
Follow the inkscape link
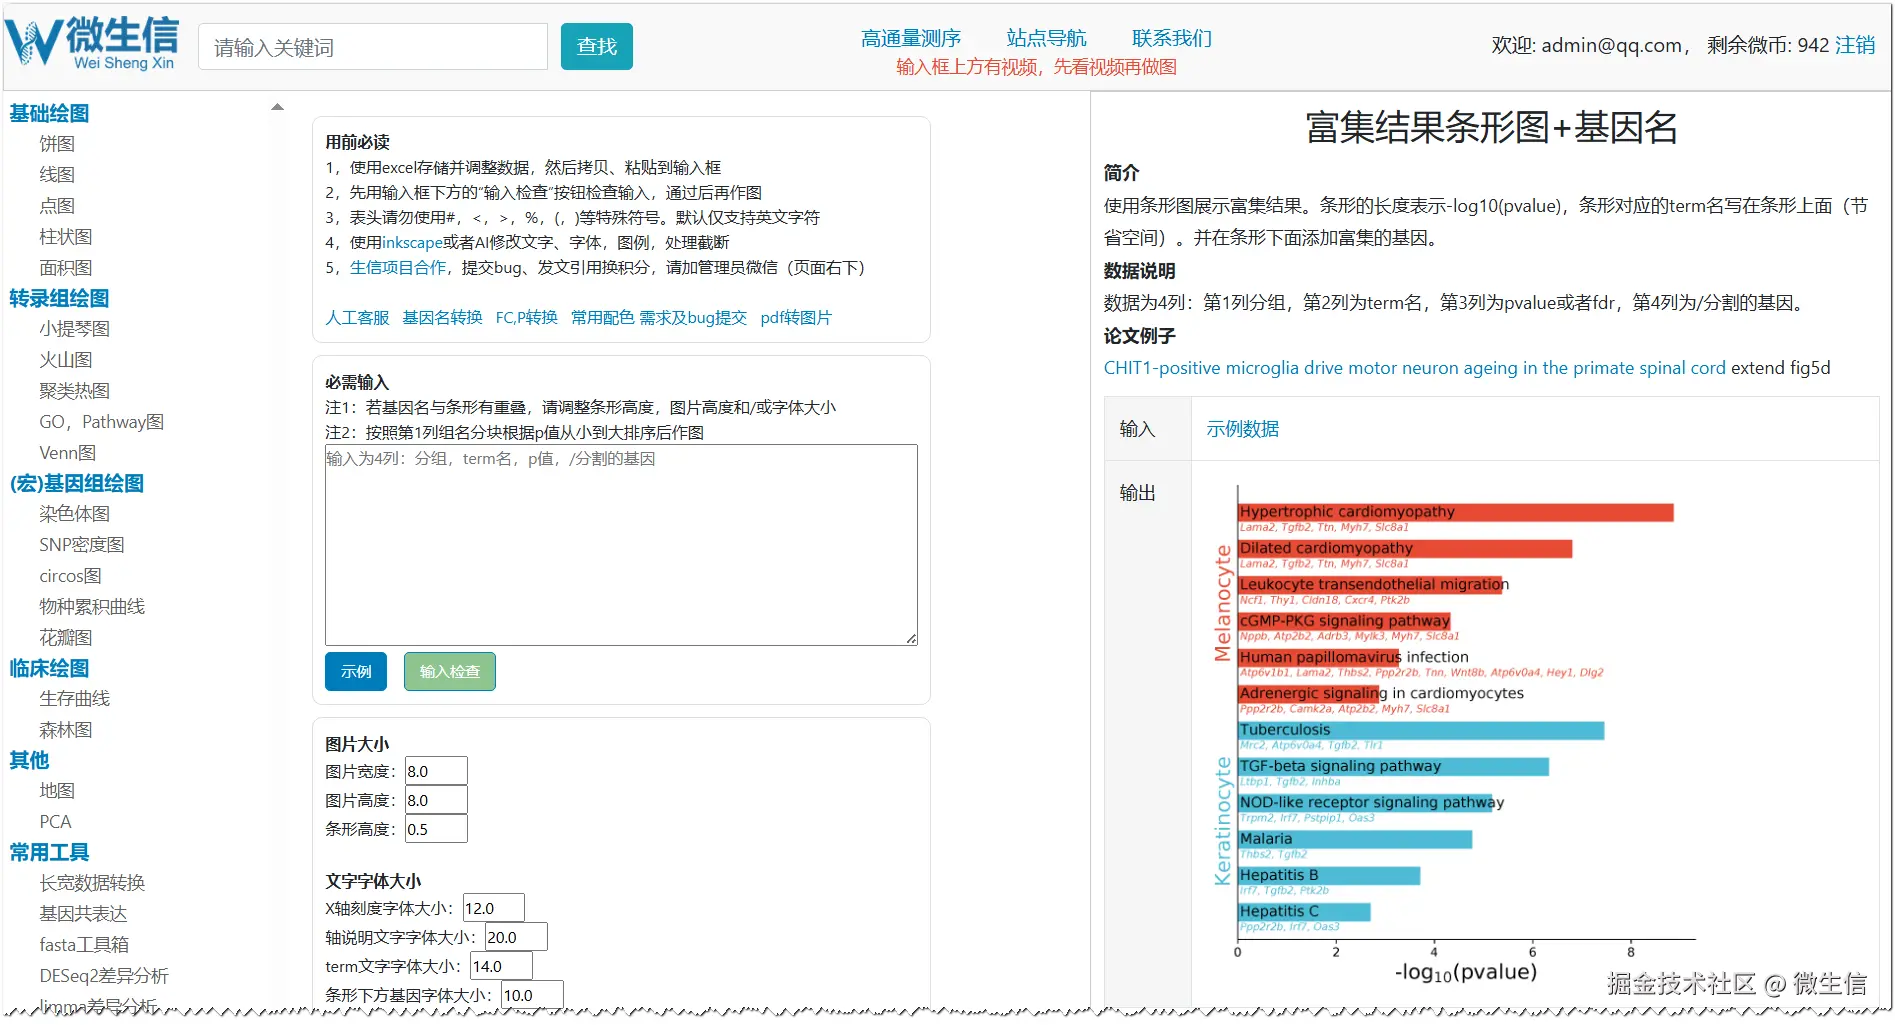point(412,242)
